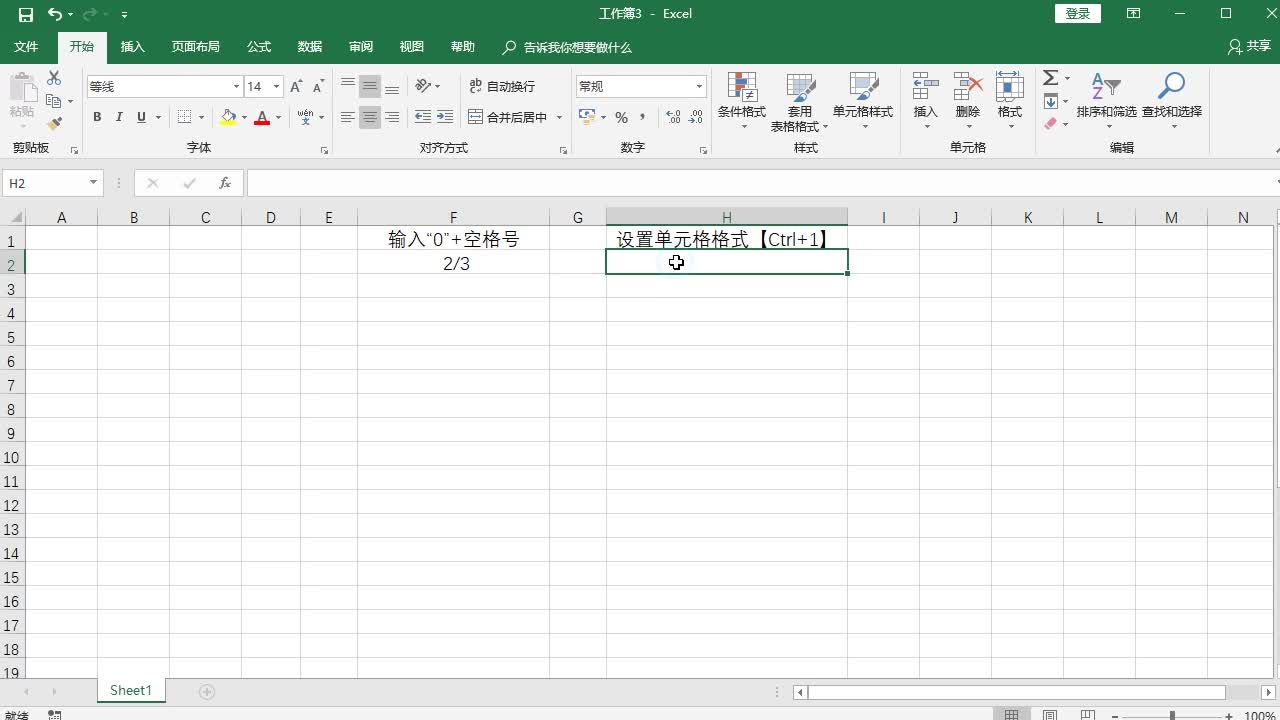The width and height of the screenshot is (1280, 720).
Task: Click the horizontal scrollbar track
Action: coord(1017,692)
